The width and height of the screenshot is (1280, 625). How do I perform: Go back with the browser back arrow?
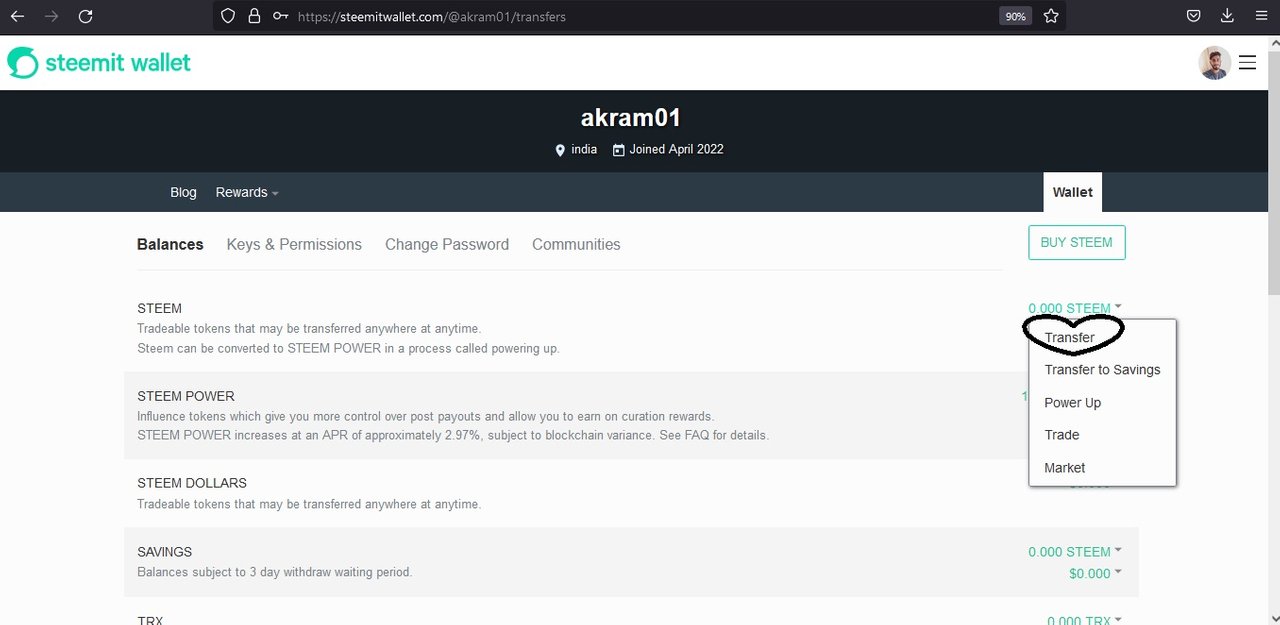pos(17,16)
